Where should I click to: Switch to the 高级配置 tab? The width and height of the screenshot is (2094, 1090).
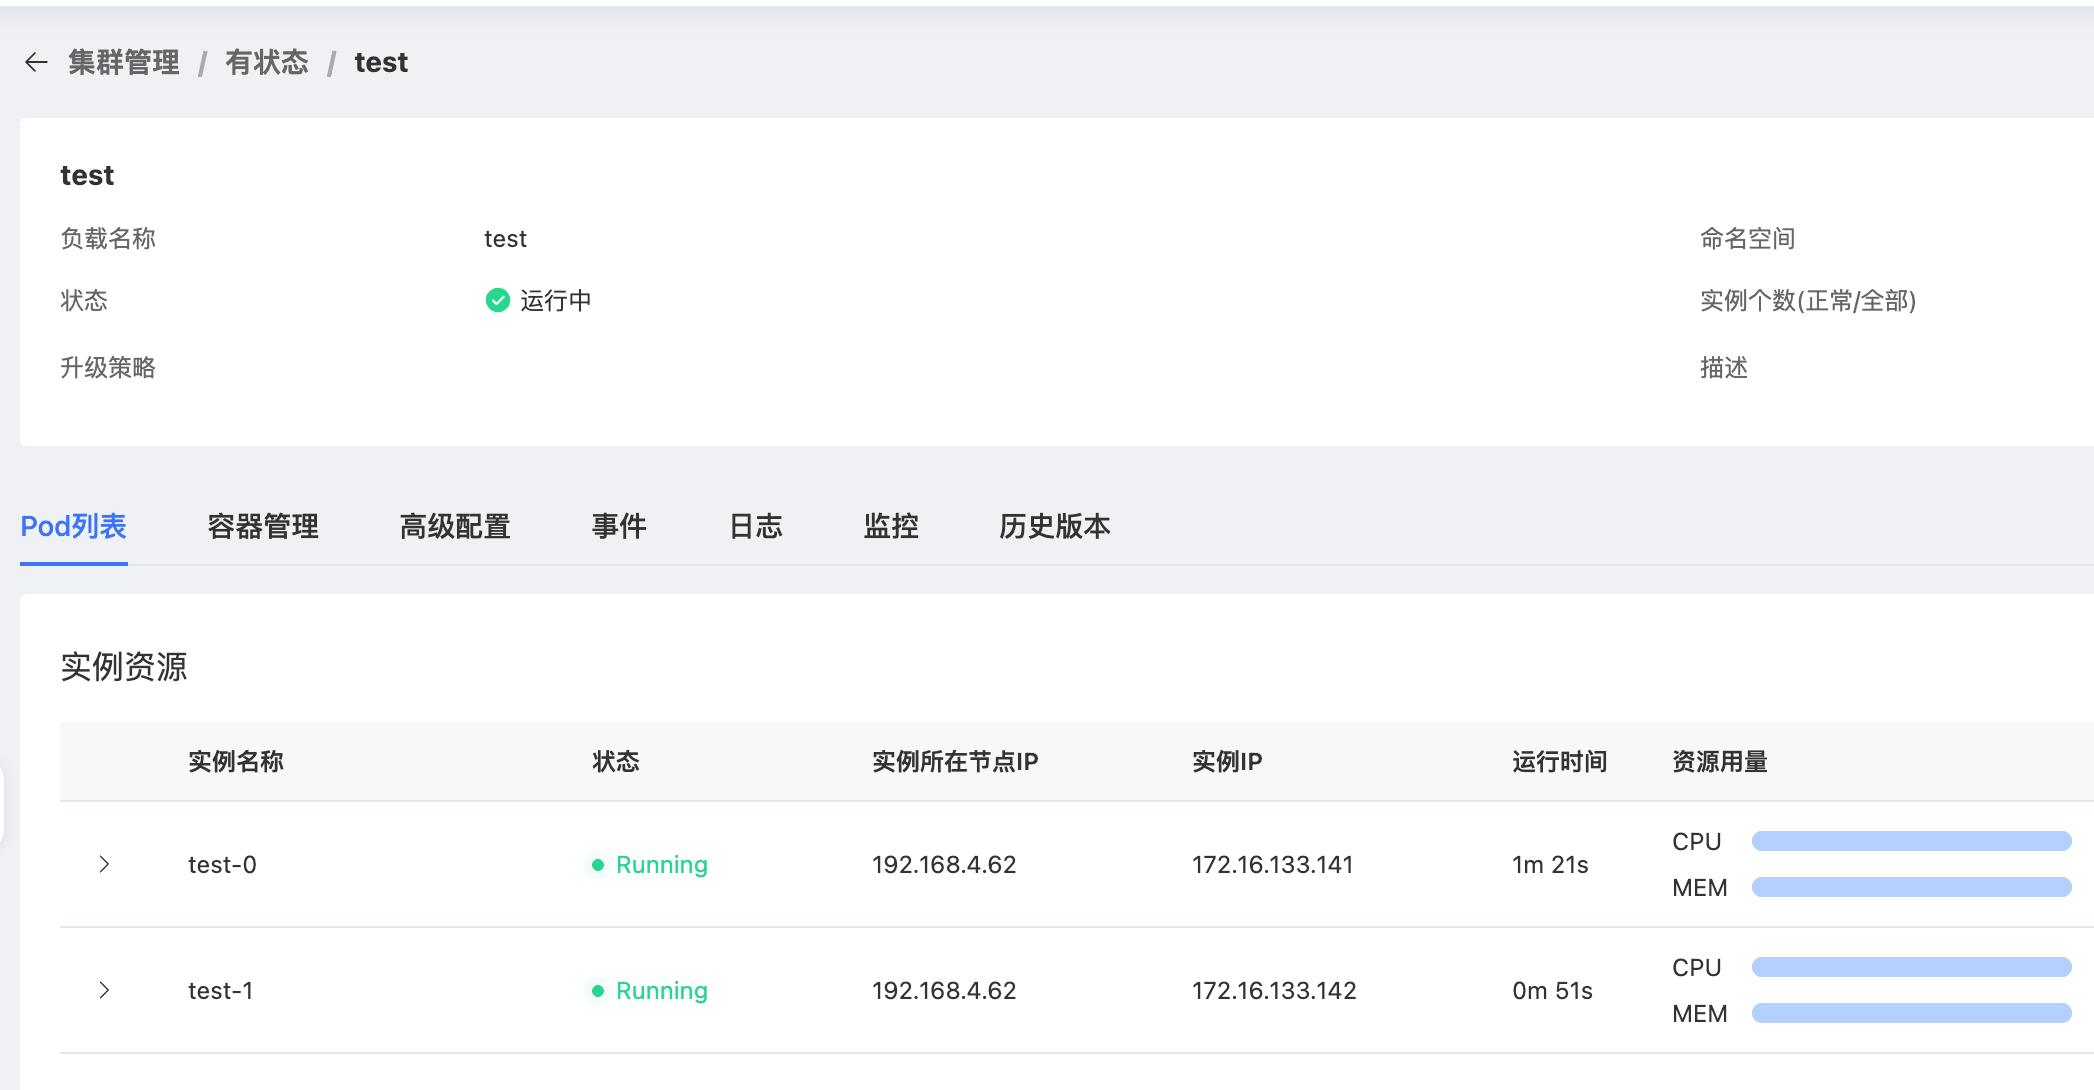click(455, 526)
